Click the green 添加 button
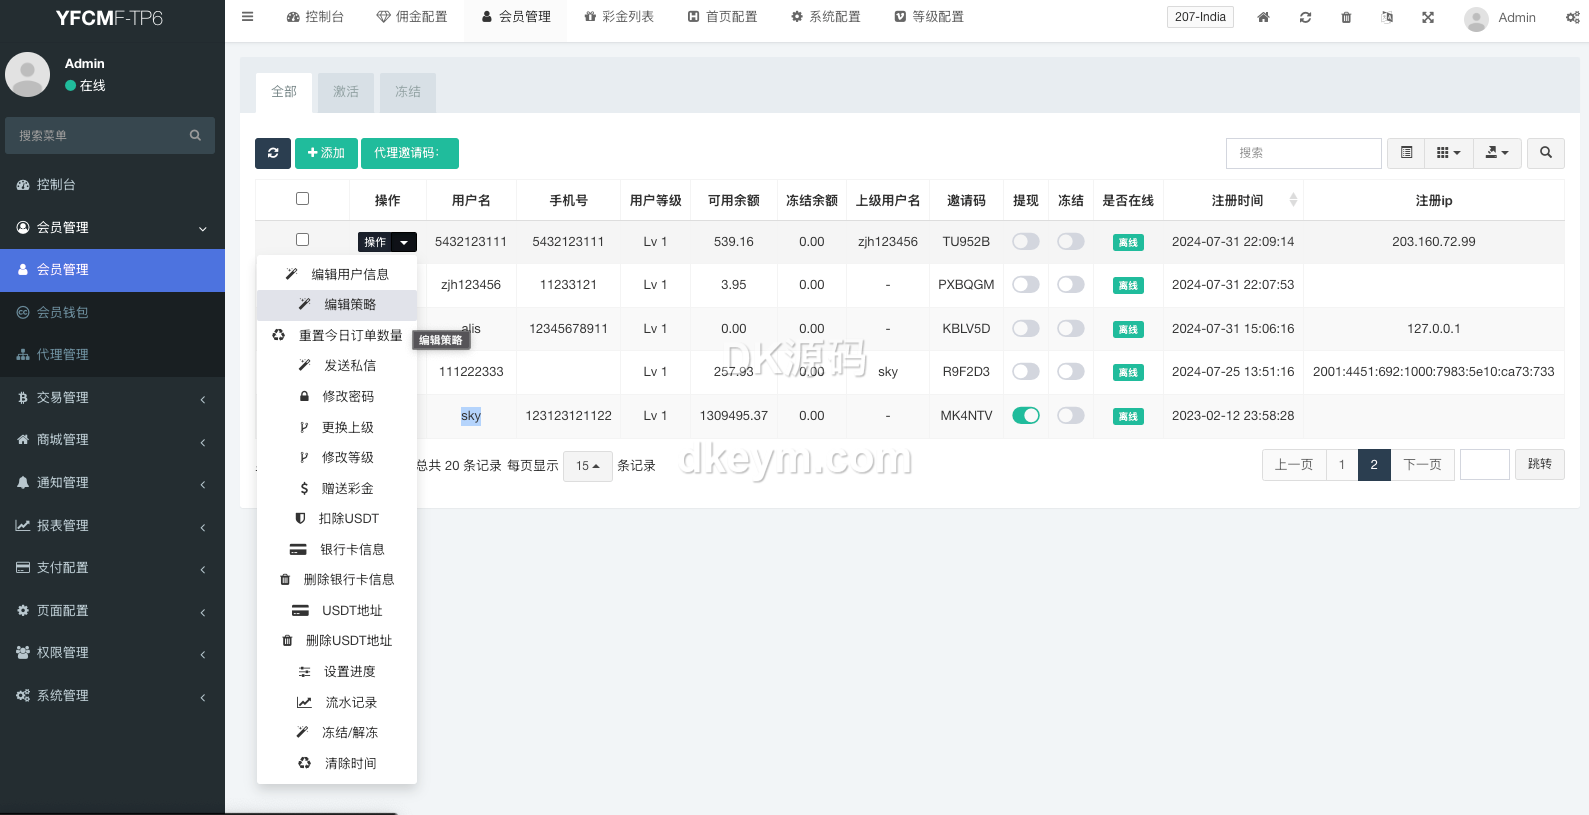The image size is (1589, 815). coord(326,153)
